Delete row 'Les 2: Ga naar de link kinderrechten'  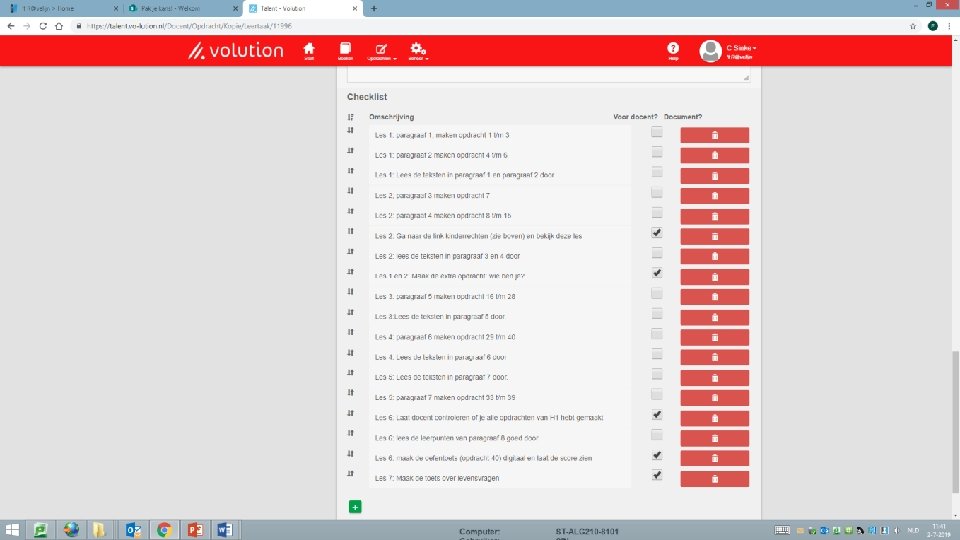click(714, 236)
